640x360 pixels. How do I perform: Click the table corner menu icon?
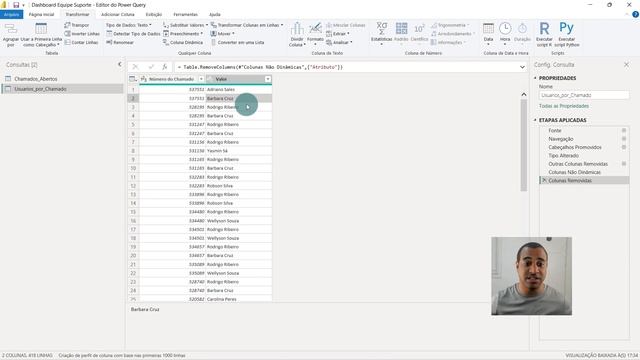pos(133,79)
